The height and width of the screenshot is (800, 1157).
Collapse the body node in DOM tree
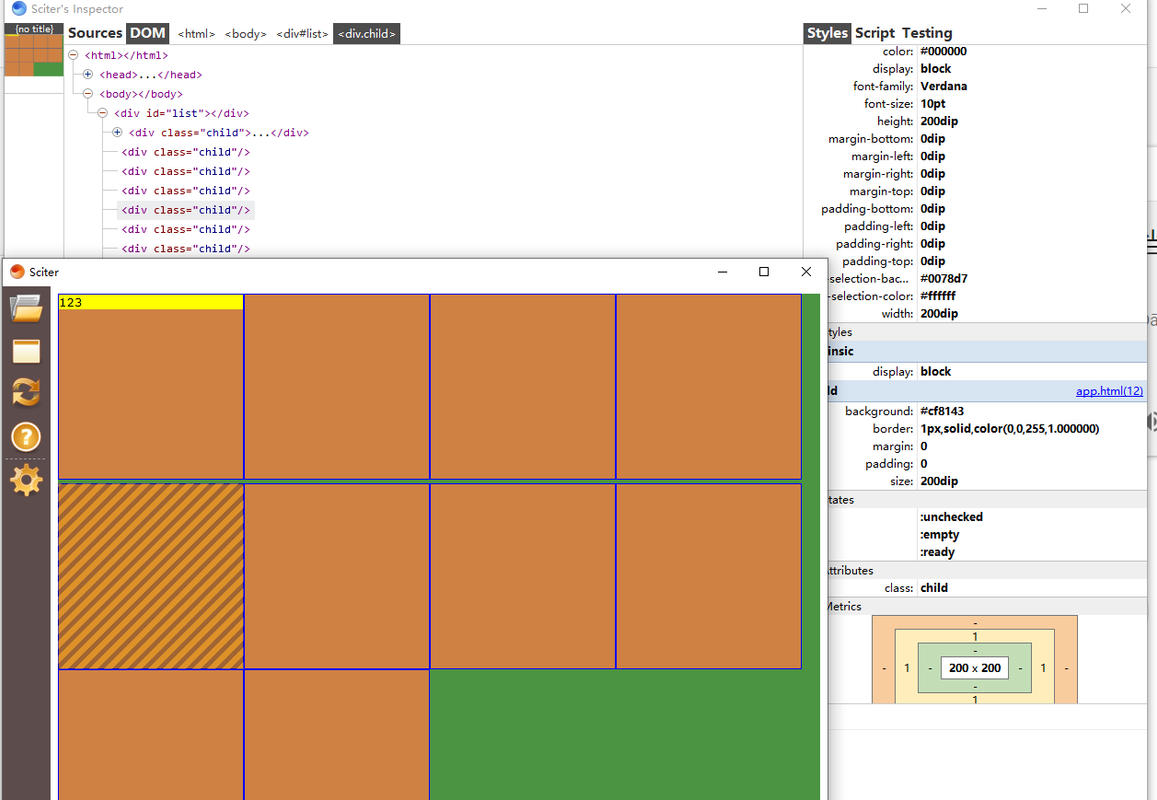[x=88, y=94]
